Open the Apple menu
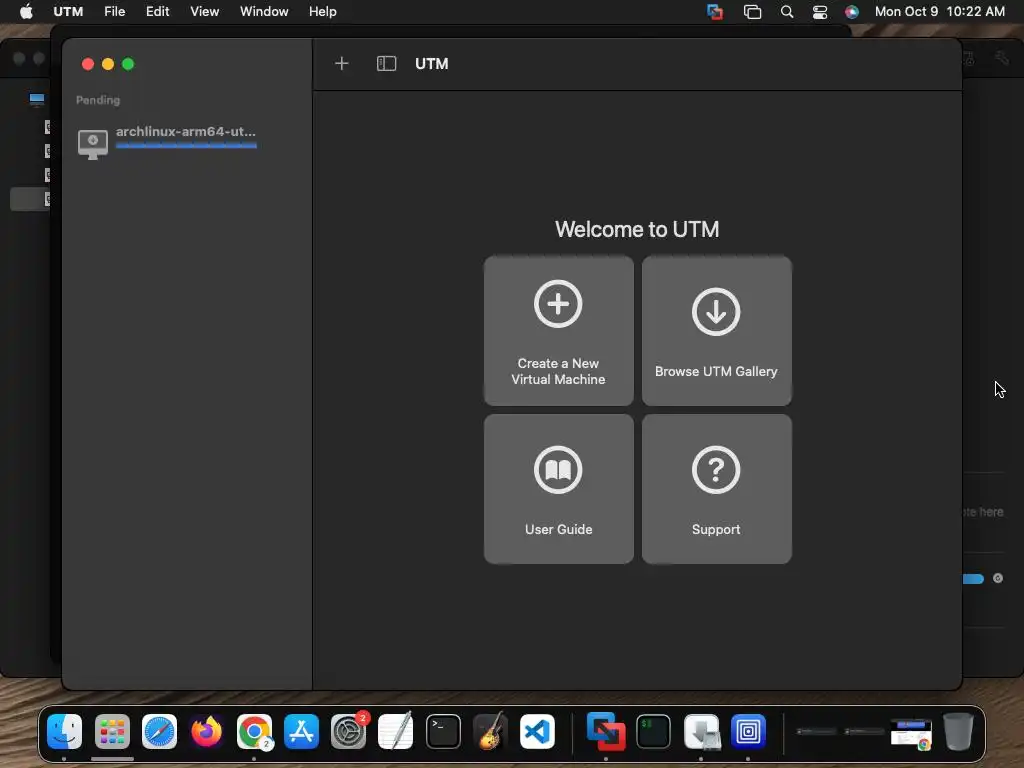Viewport: 1024px width, 768px height. pos(26,12)
